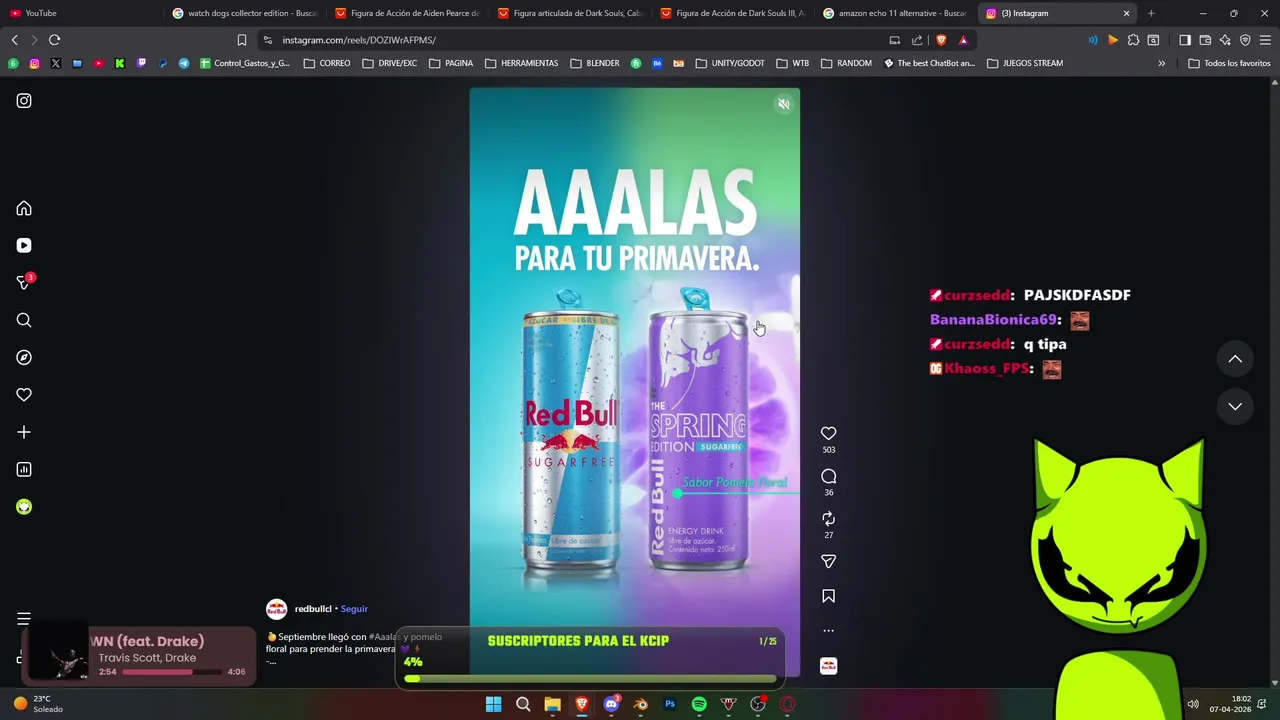This screenshot has height=720, width=1280.
Task: Open Blender from the taskbar
Action: 641,704
